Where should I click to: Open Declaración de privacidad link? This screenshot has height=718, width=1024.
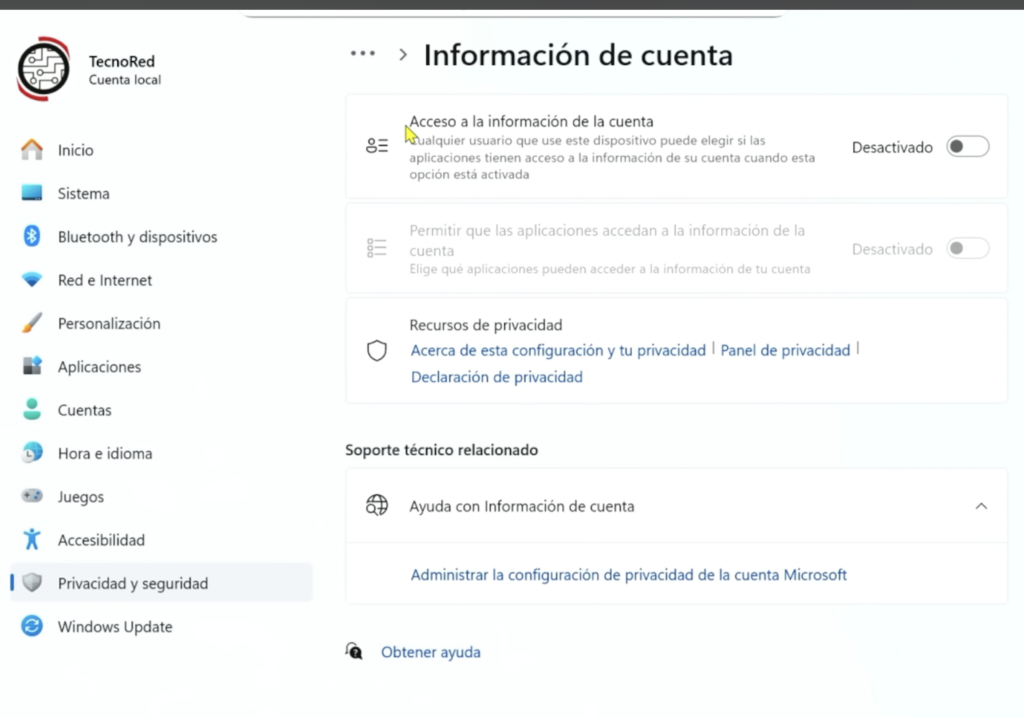click(496, 377)
